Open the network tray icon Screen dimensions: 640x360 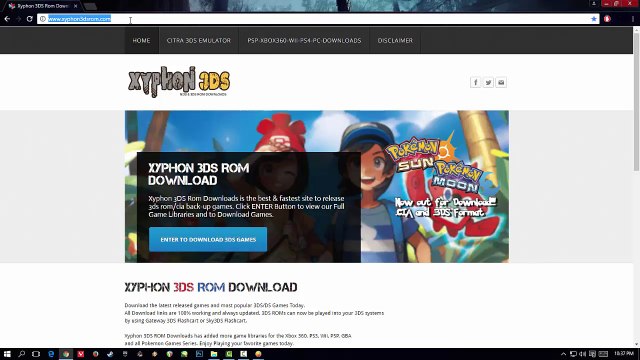tap(573, 354)
